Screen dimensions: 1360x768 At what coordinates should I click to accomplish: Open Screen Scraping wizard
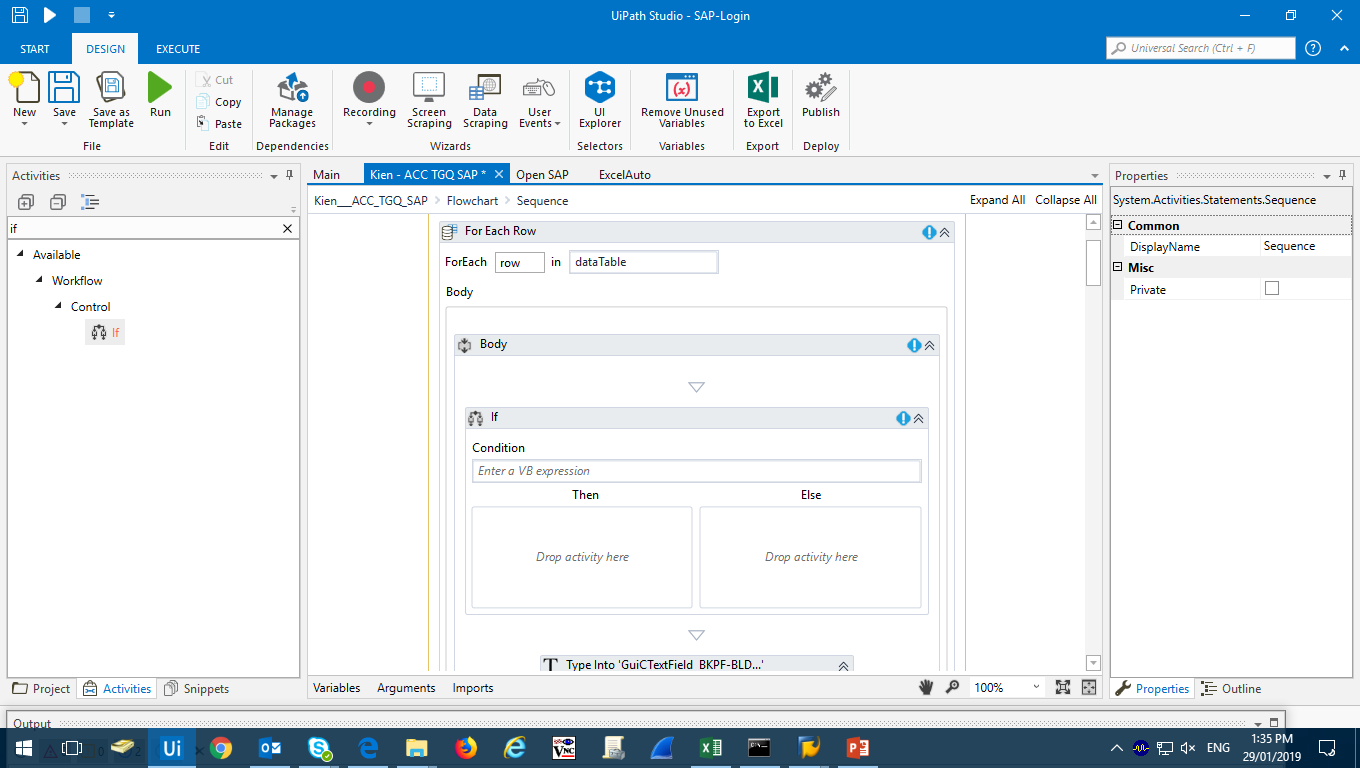click(429, 88)
